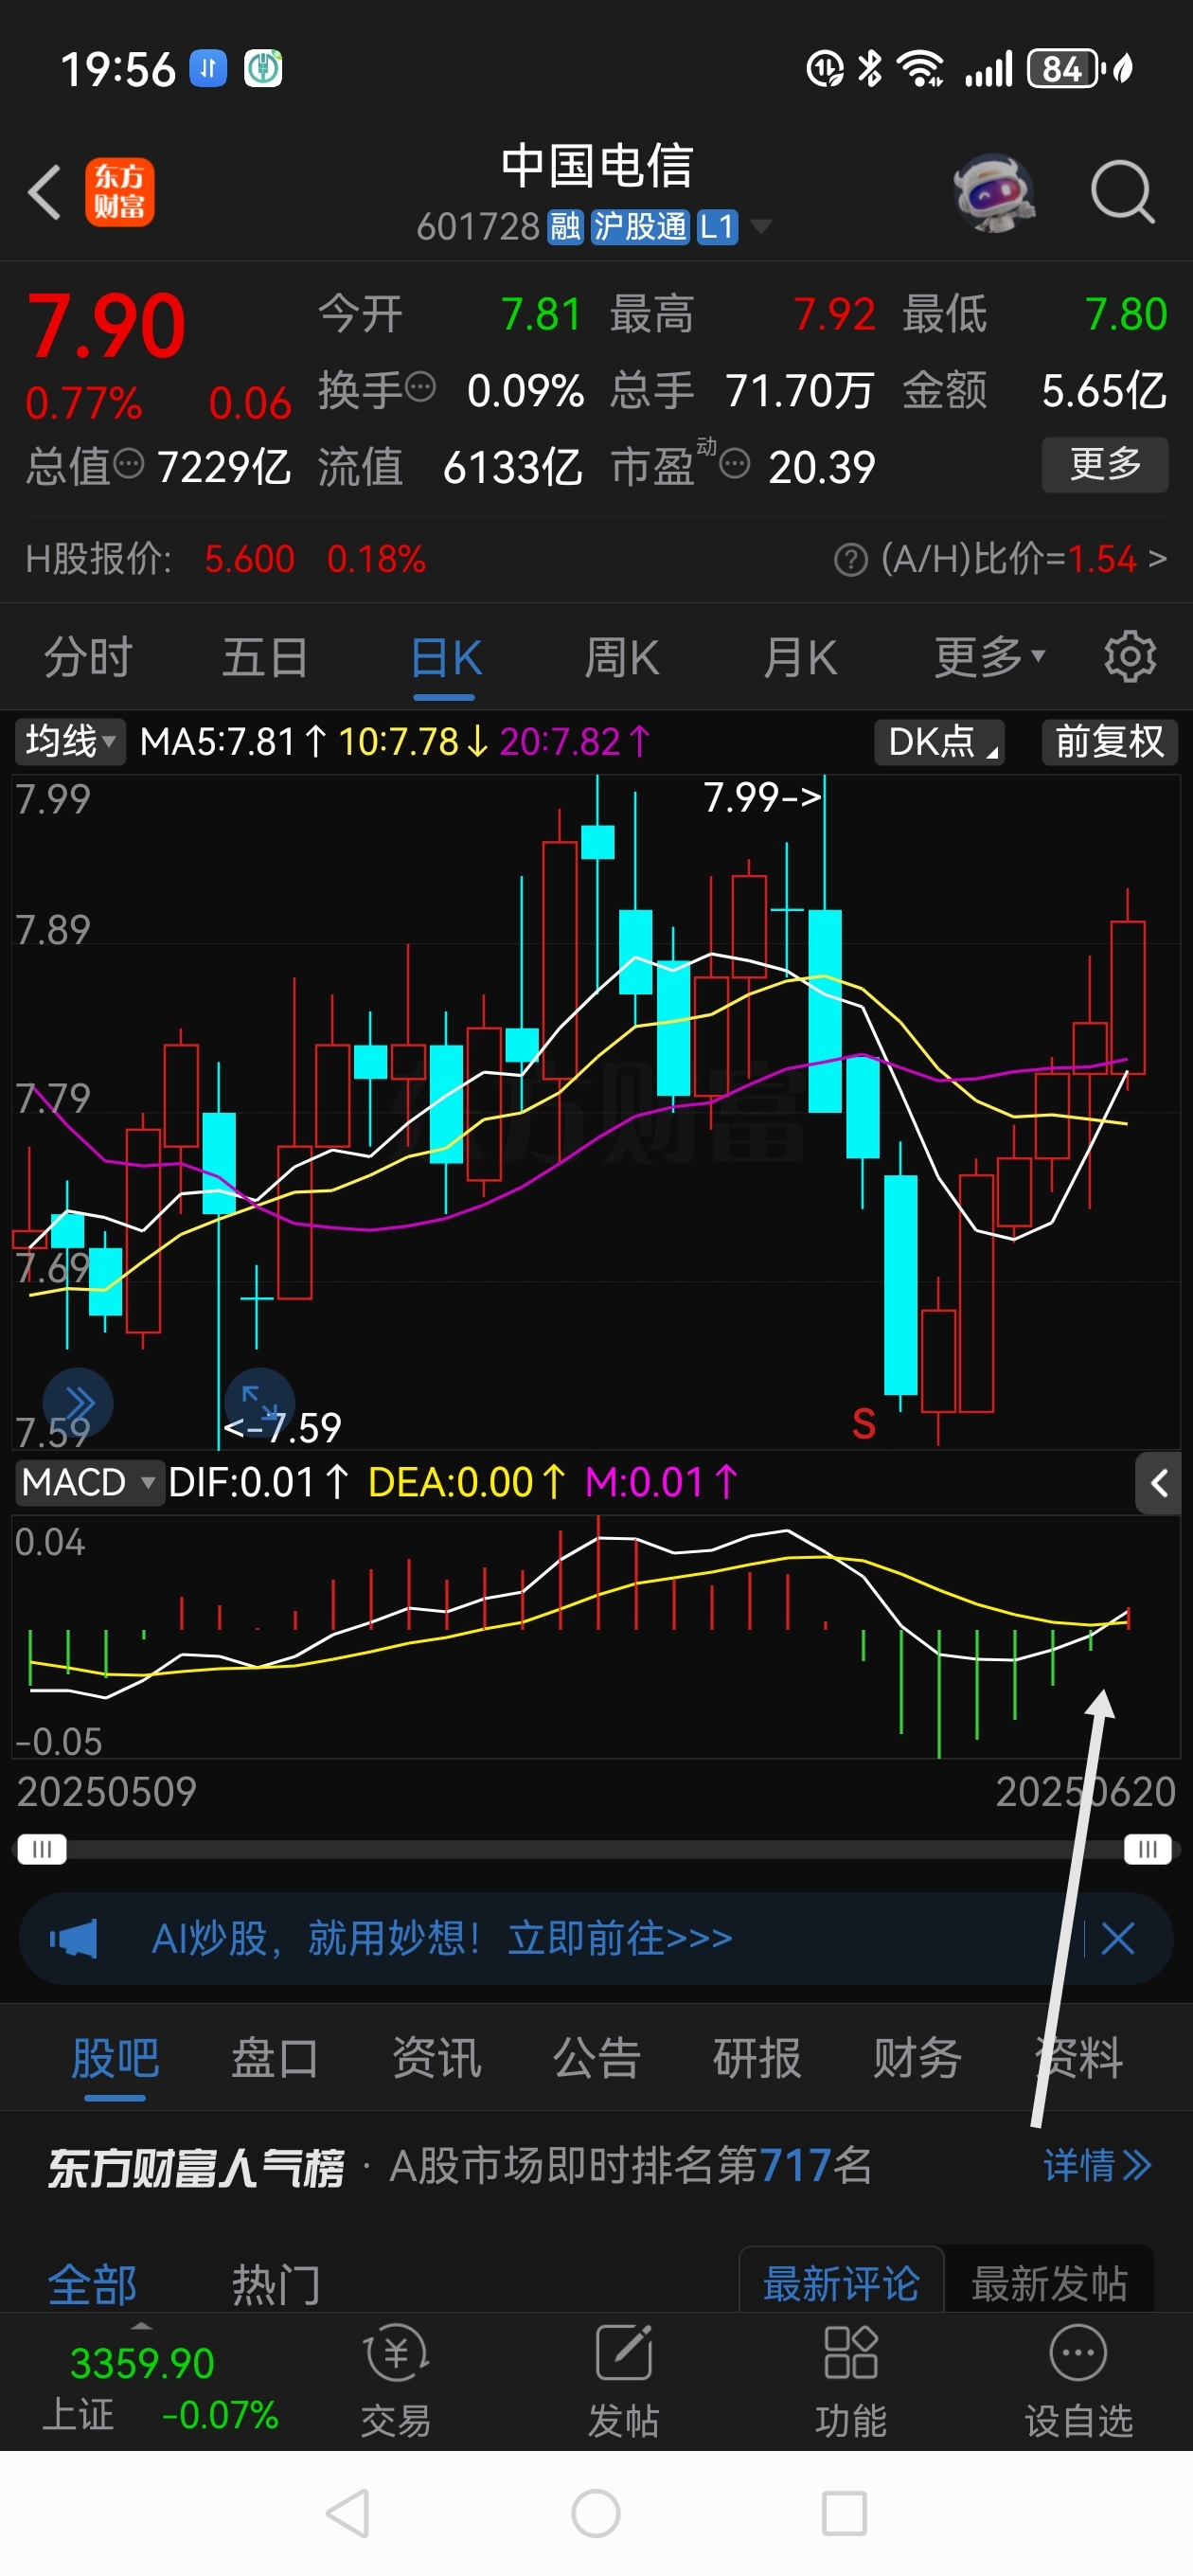This screenshot has width=1193, height=2576.
Task: Switch to the 五日 chart tab
Action: [265, 657]
